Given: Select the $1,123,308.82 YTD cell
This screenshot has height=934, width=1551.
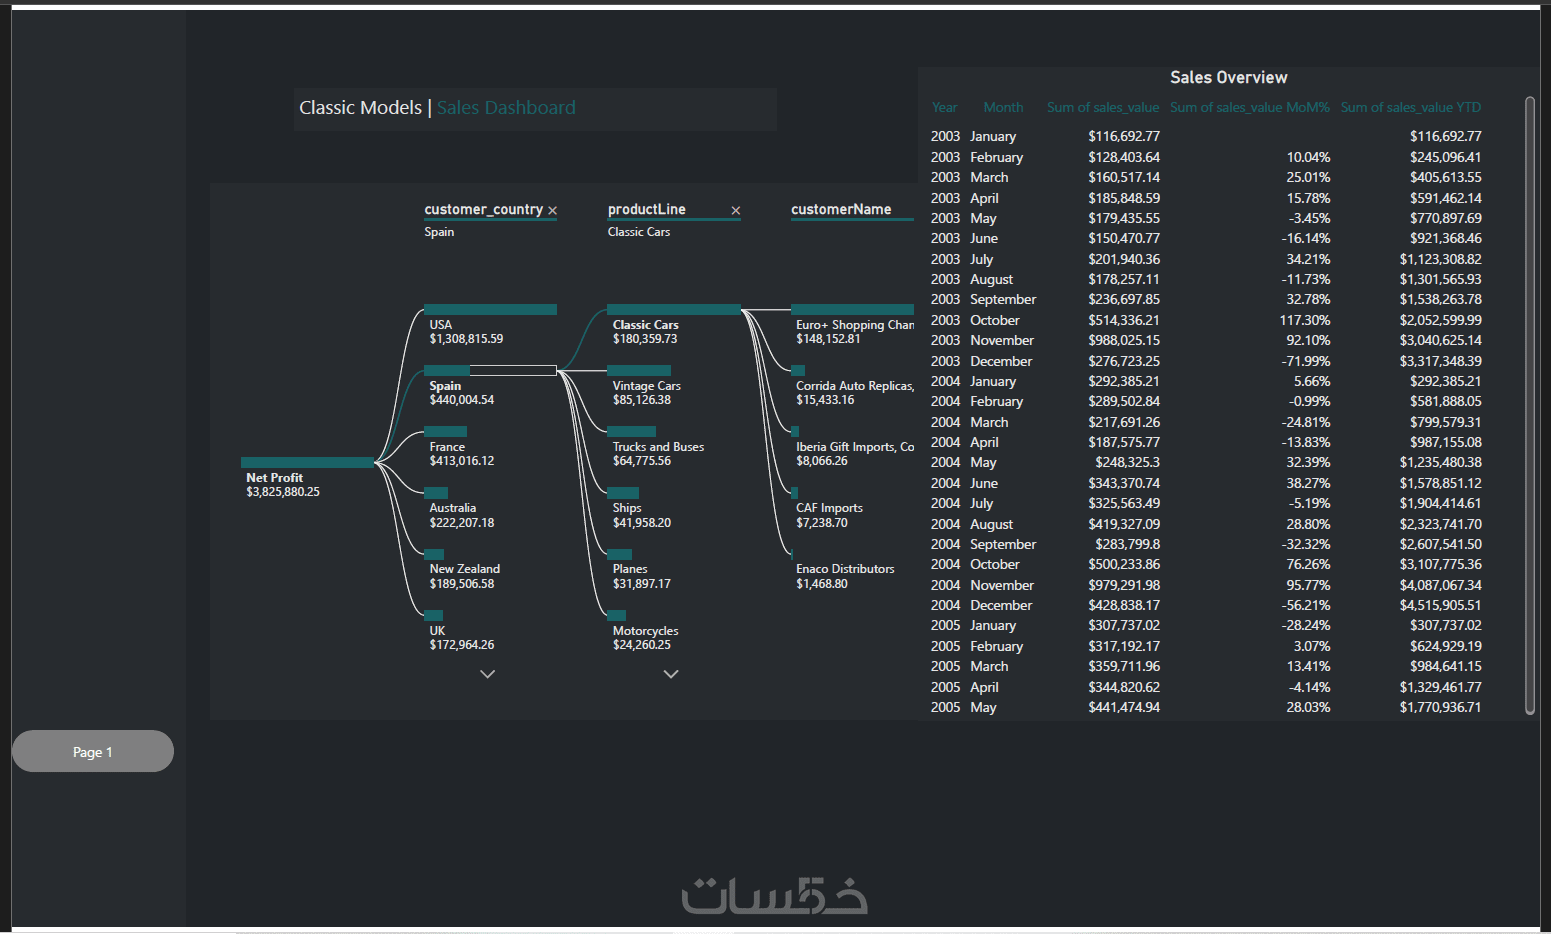Looking at the screenshot, I should [1441, 260].
